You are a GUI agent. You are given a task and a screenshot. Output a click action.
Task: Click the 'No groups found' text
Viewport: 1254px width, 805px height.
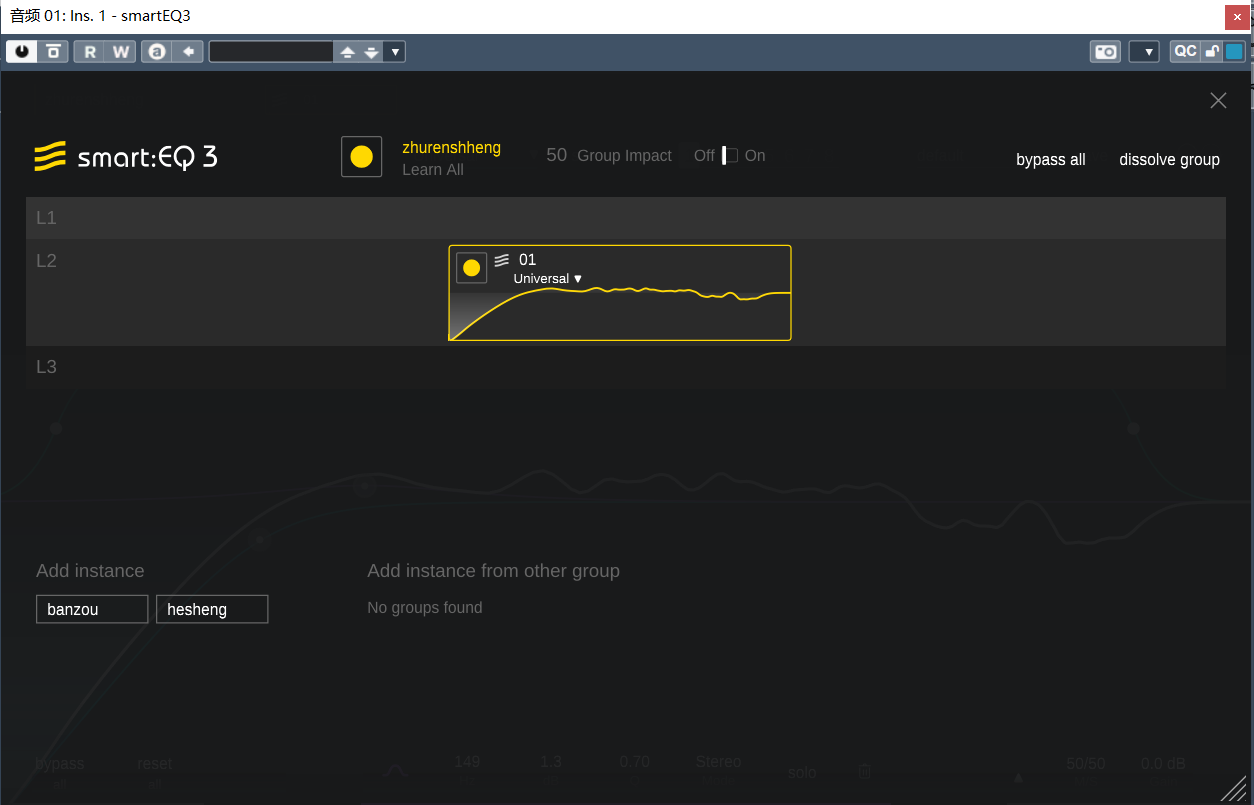pyautogui.click(x=425, y=608)
